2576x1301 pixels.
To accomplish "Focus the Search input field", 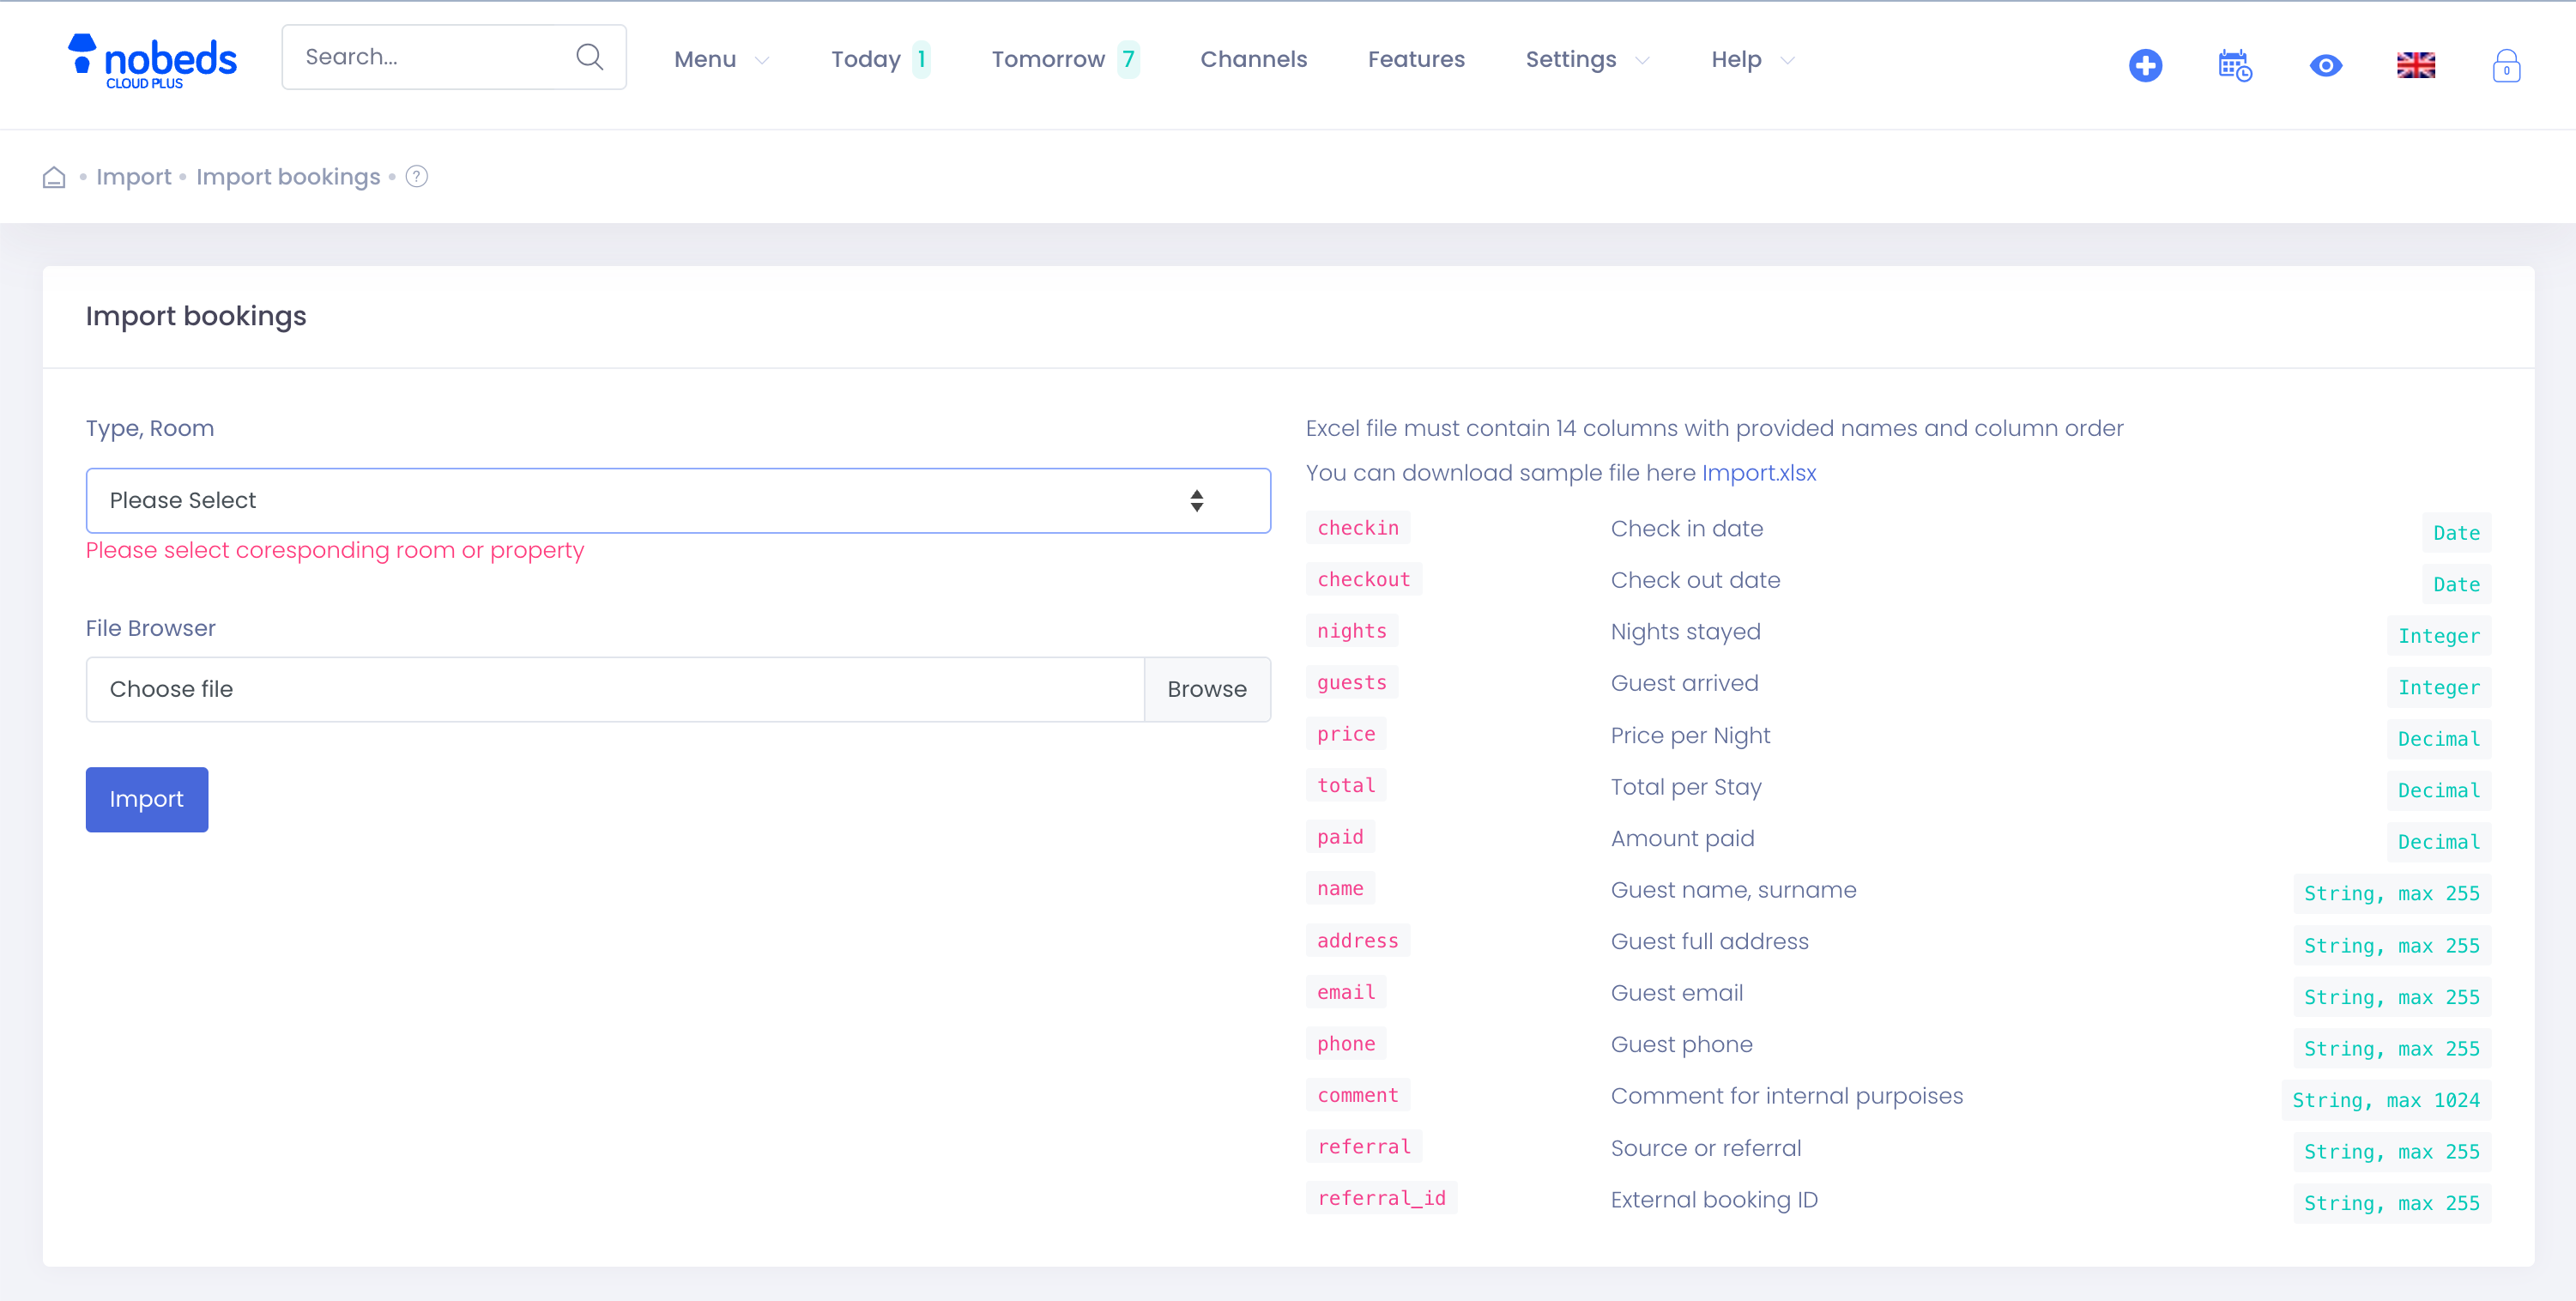I will point(430,57).
